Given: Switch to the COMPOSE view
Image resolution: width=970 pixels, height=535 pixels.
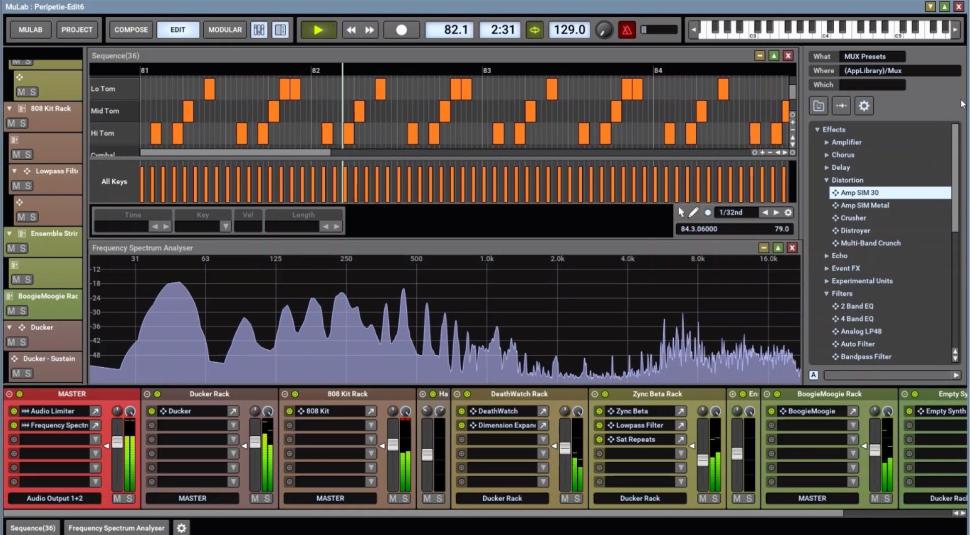Looking at the screenshot, I should [130, 30].
